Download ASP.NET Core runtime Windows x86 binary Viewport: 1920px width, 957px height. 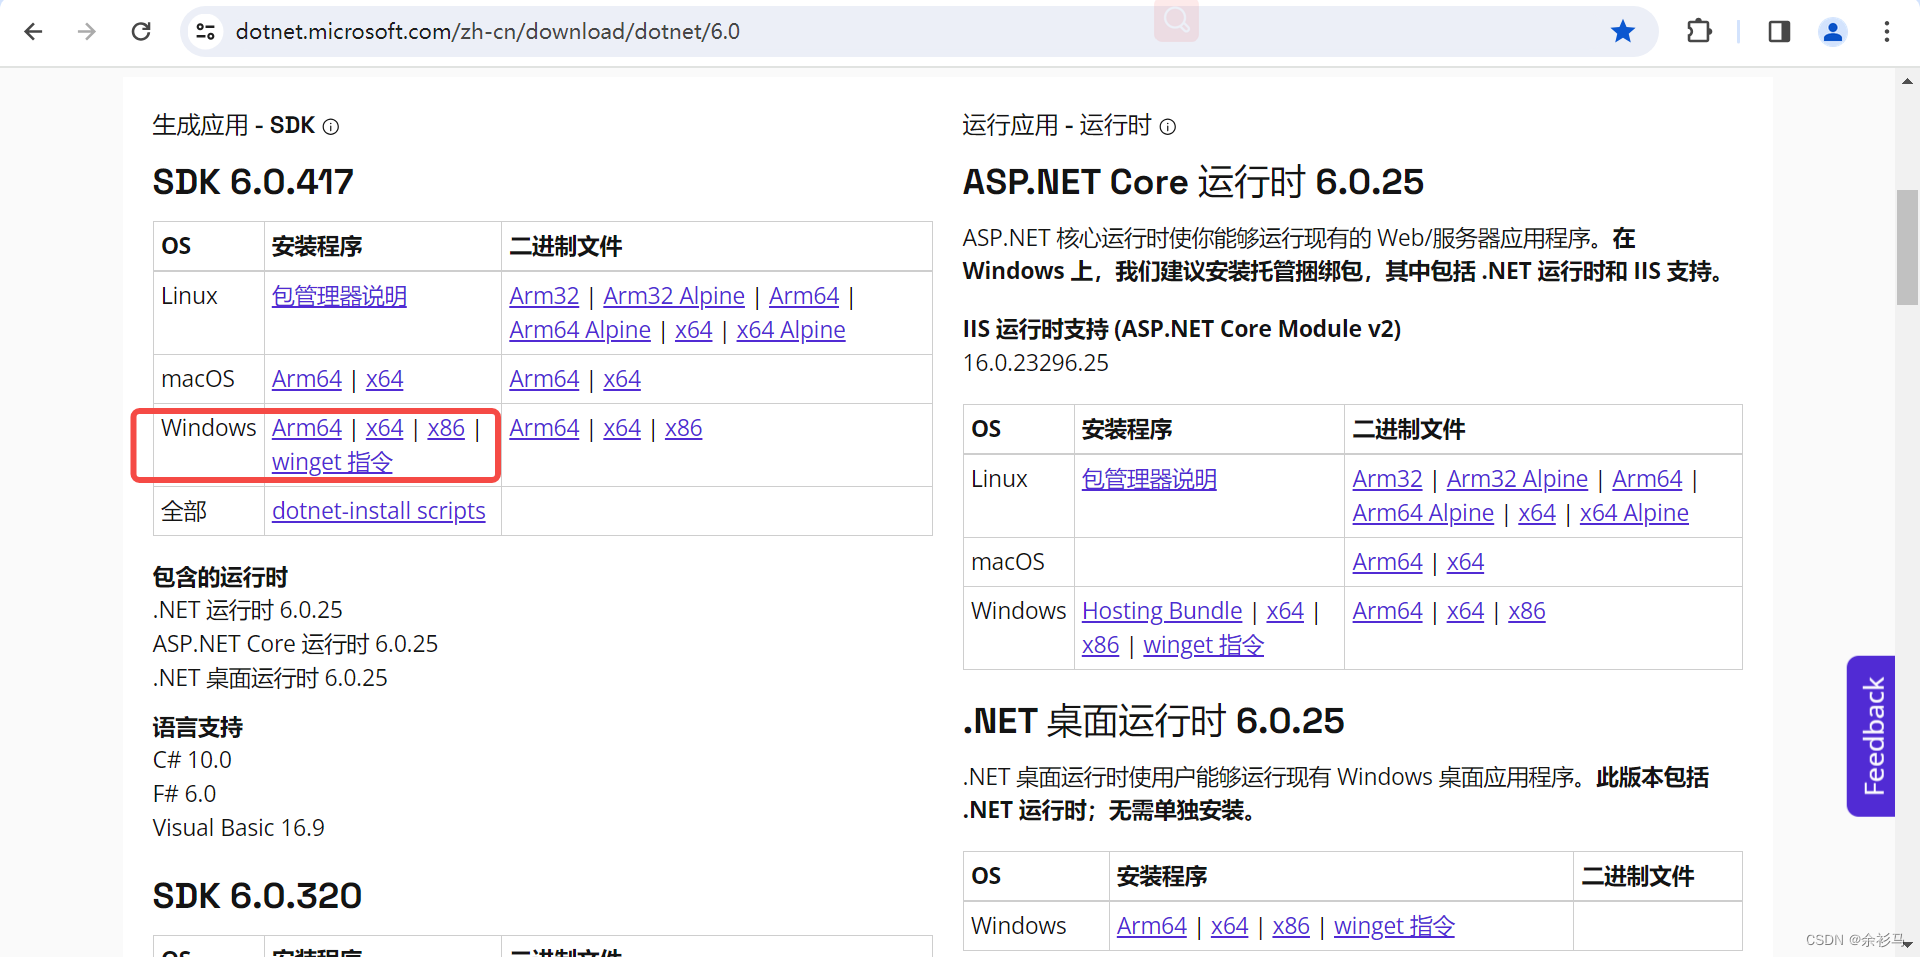1527,611
